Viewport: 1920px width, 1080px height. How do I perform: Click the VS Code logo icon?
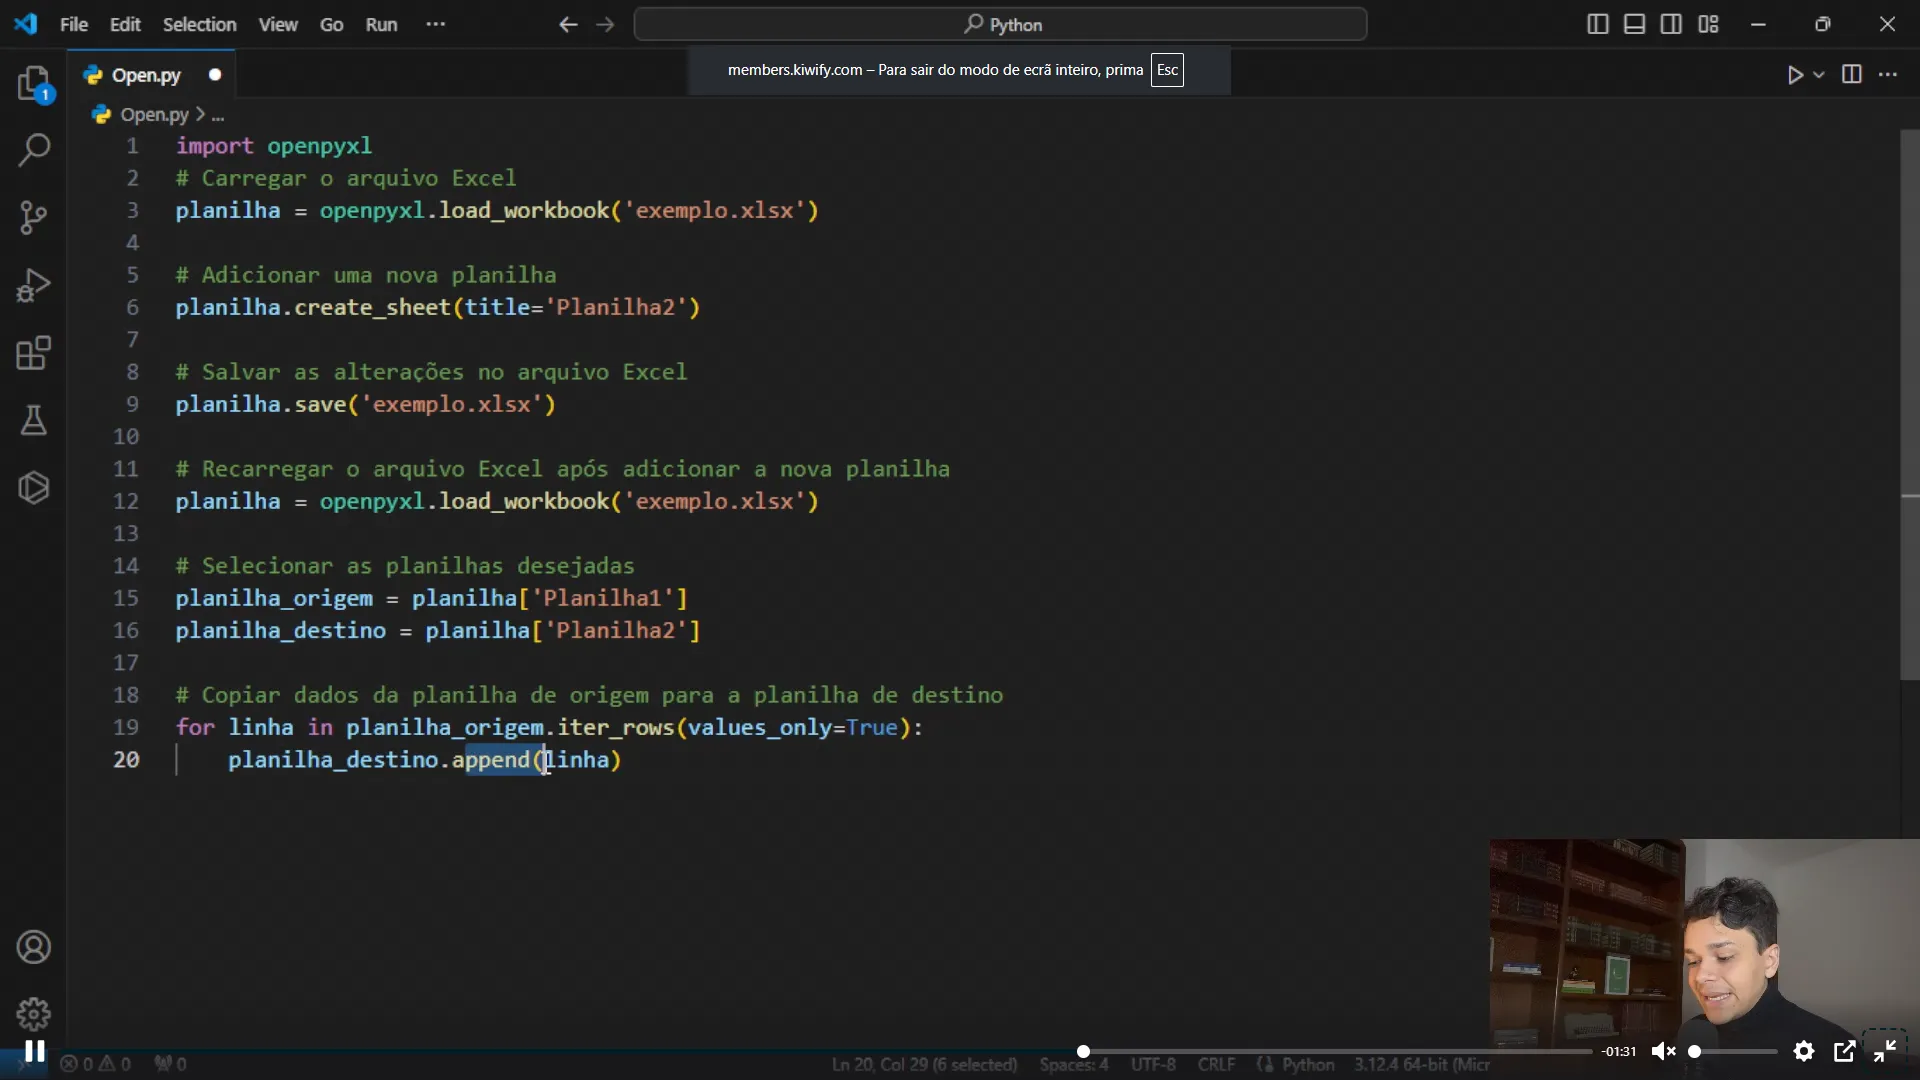(26, 24)
